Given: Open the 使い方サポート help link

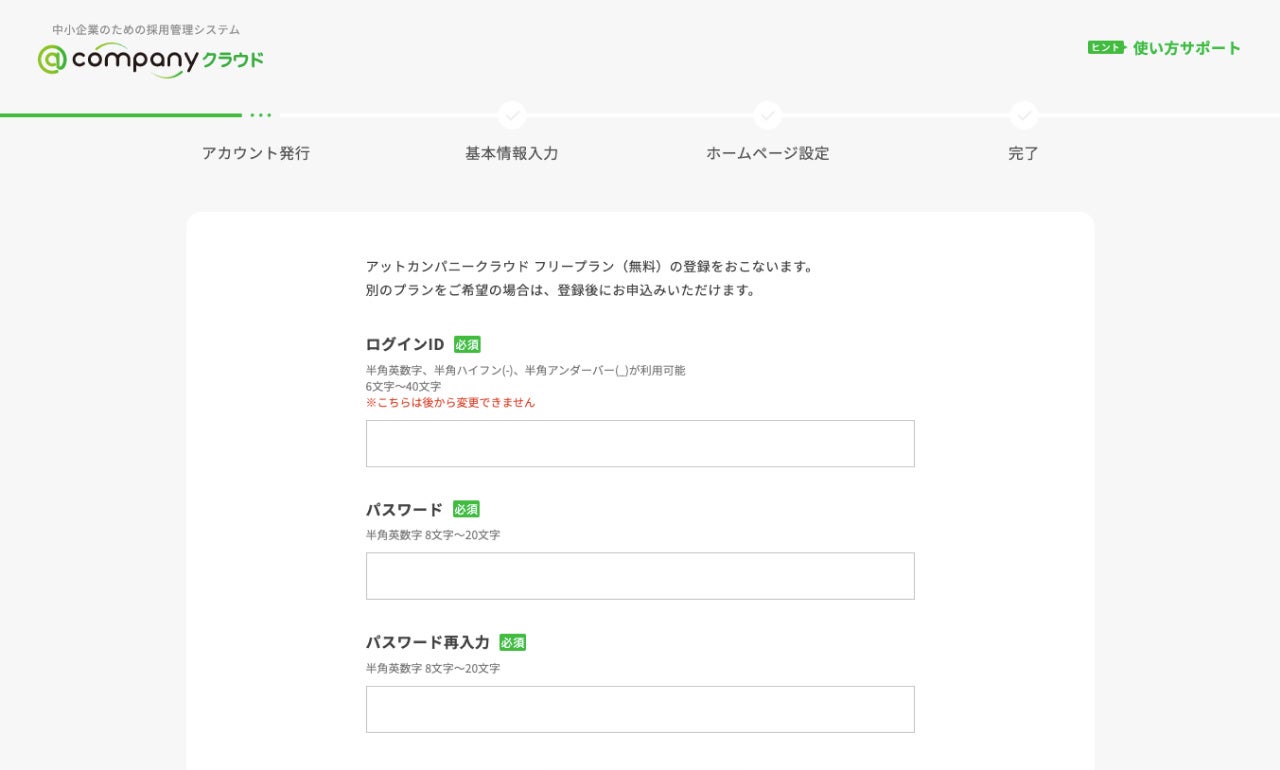Looking at the screenshot, I should click(x=1186, y=48).
